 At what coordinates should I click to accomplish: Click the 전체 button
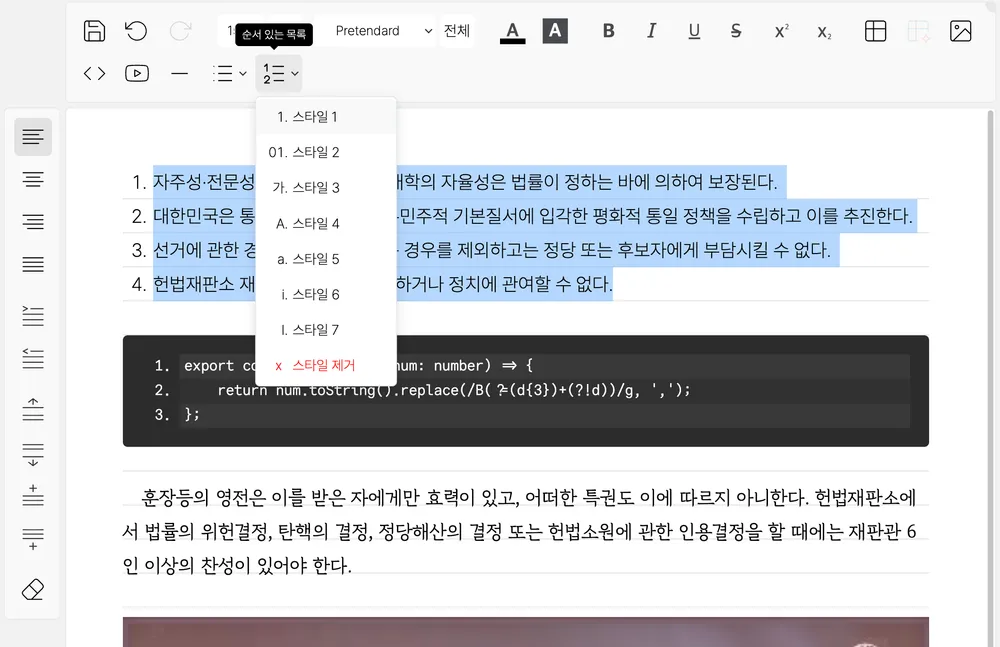pyautogui.click(x=457, y=31)
